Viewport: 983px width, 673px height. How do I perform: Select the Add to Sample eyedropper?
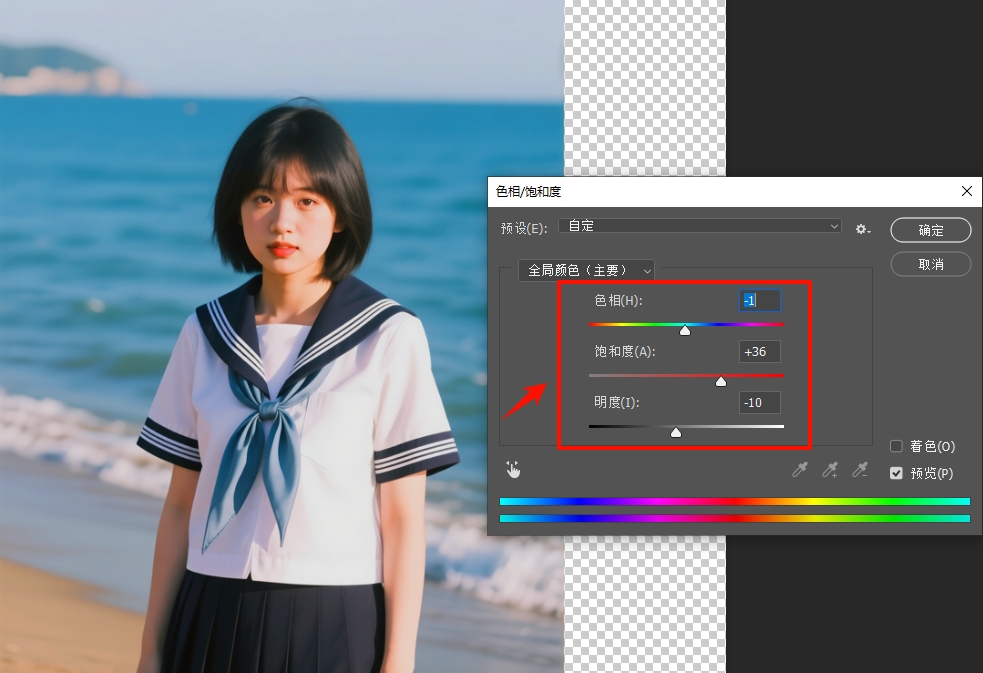829,469
